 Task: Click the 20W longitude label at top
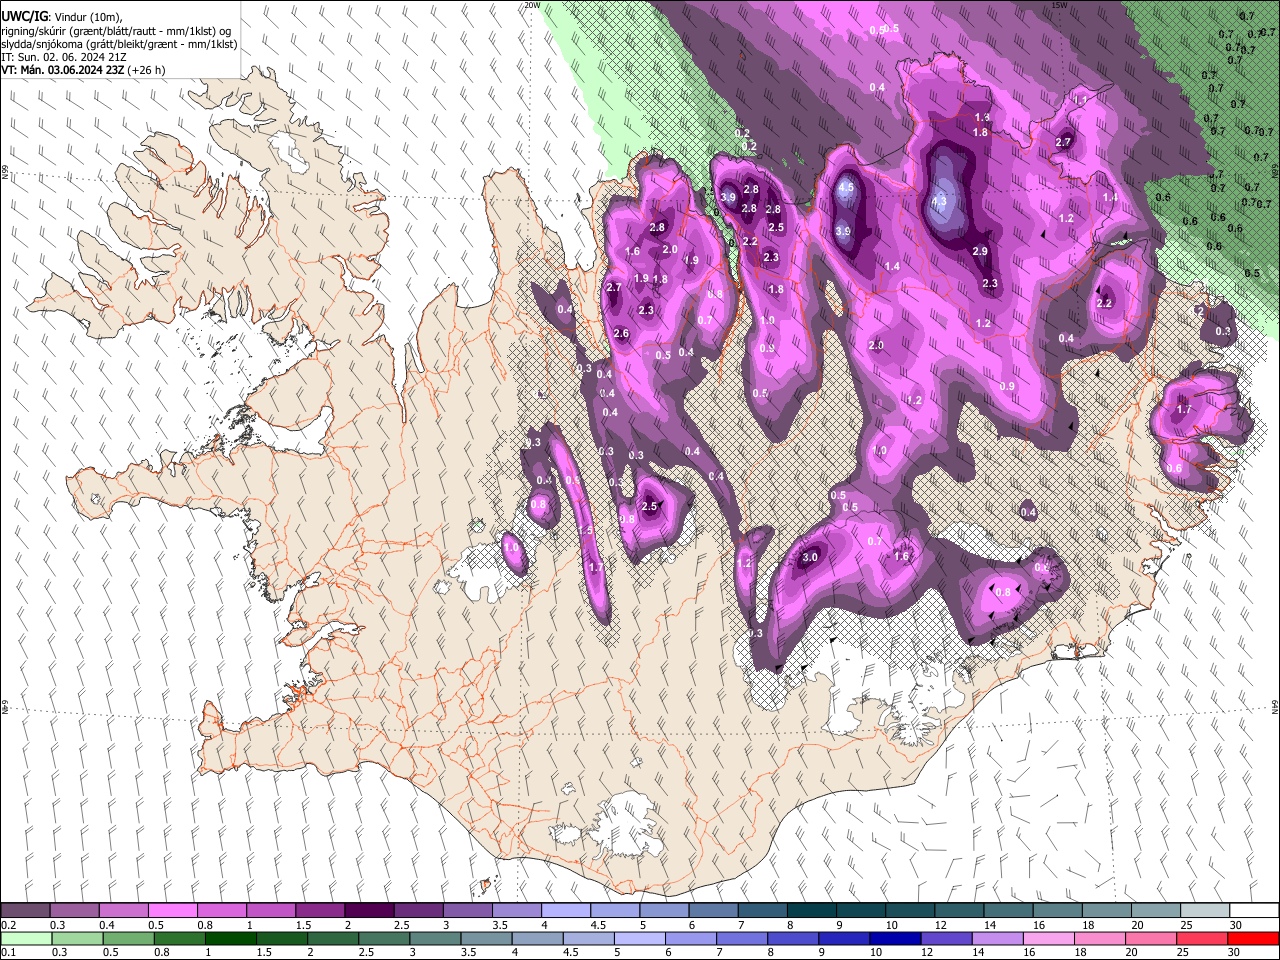pyautogui.click(x=533, y=5)
